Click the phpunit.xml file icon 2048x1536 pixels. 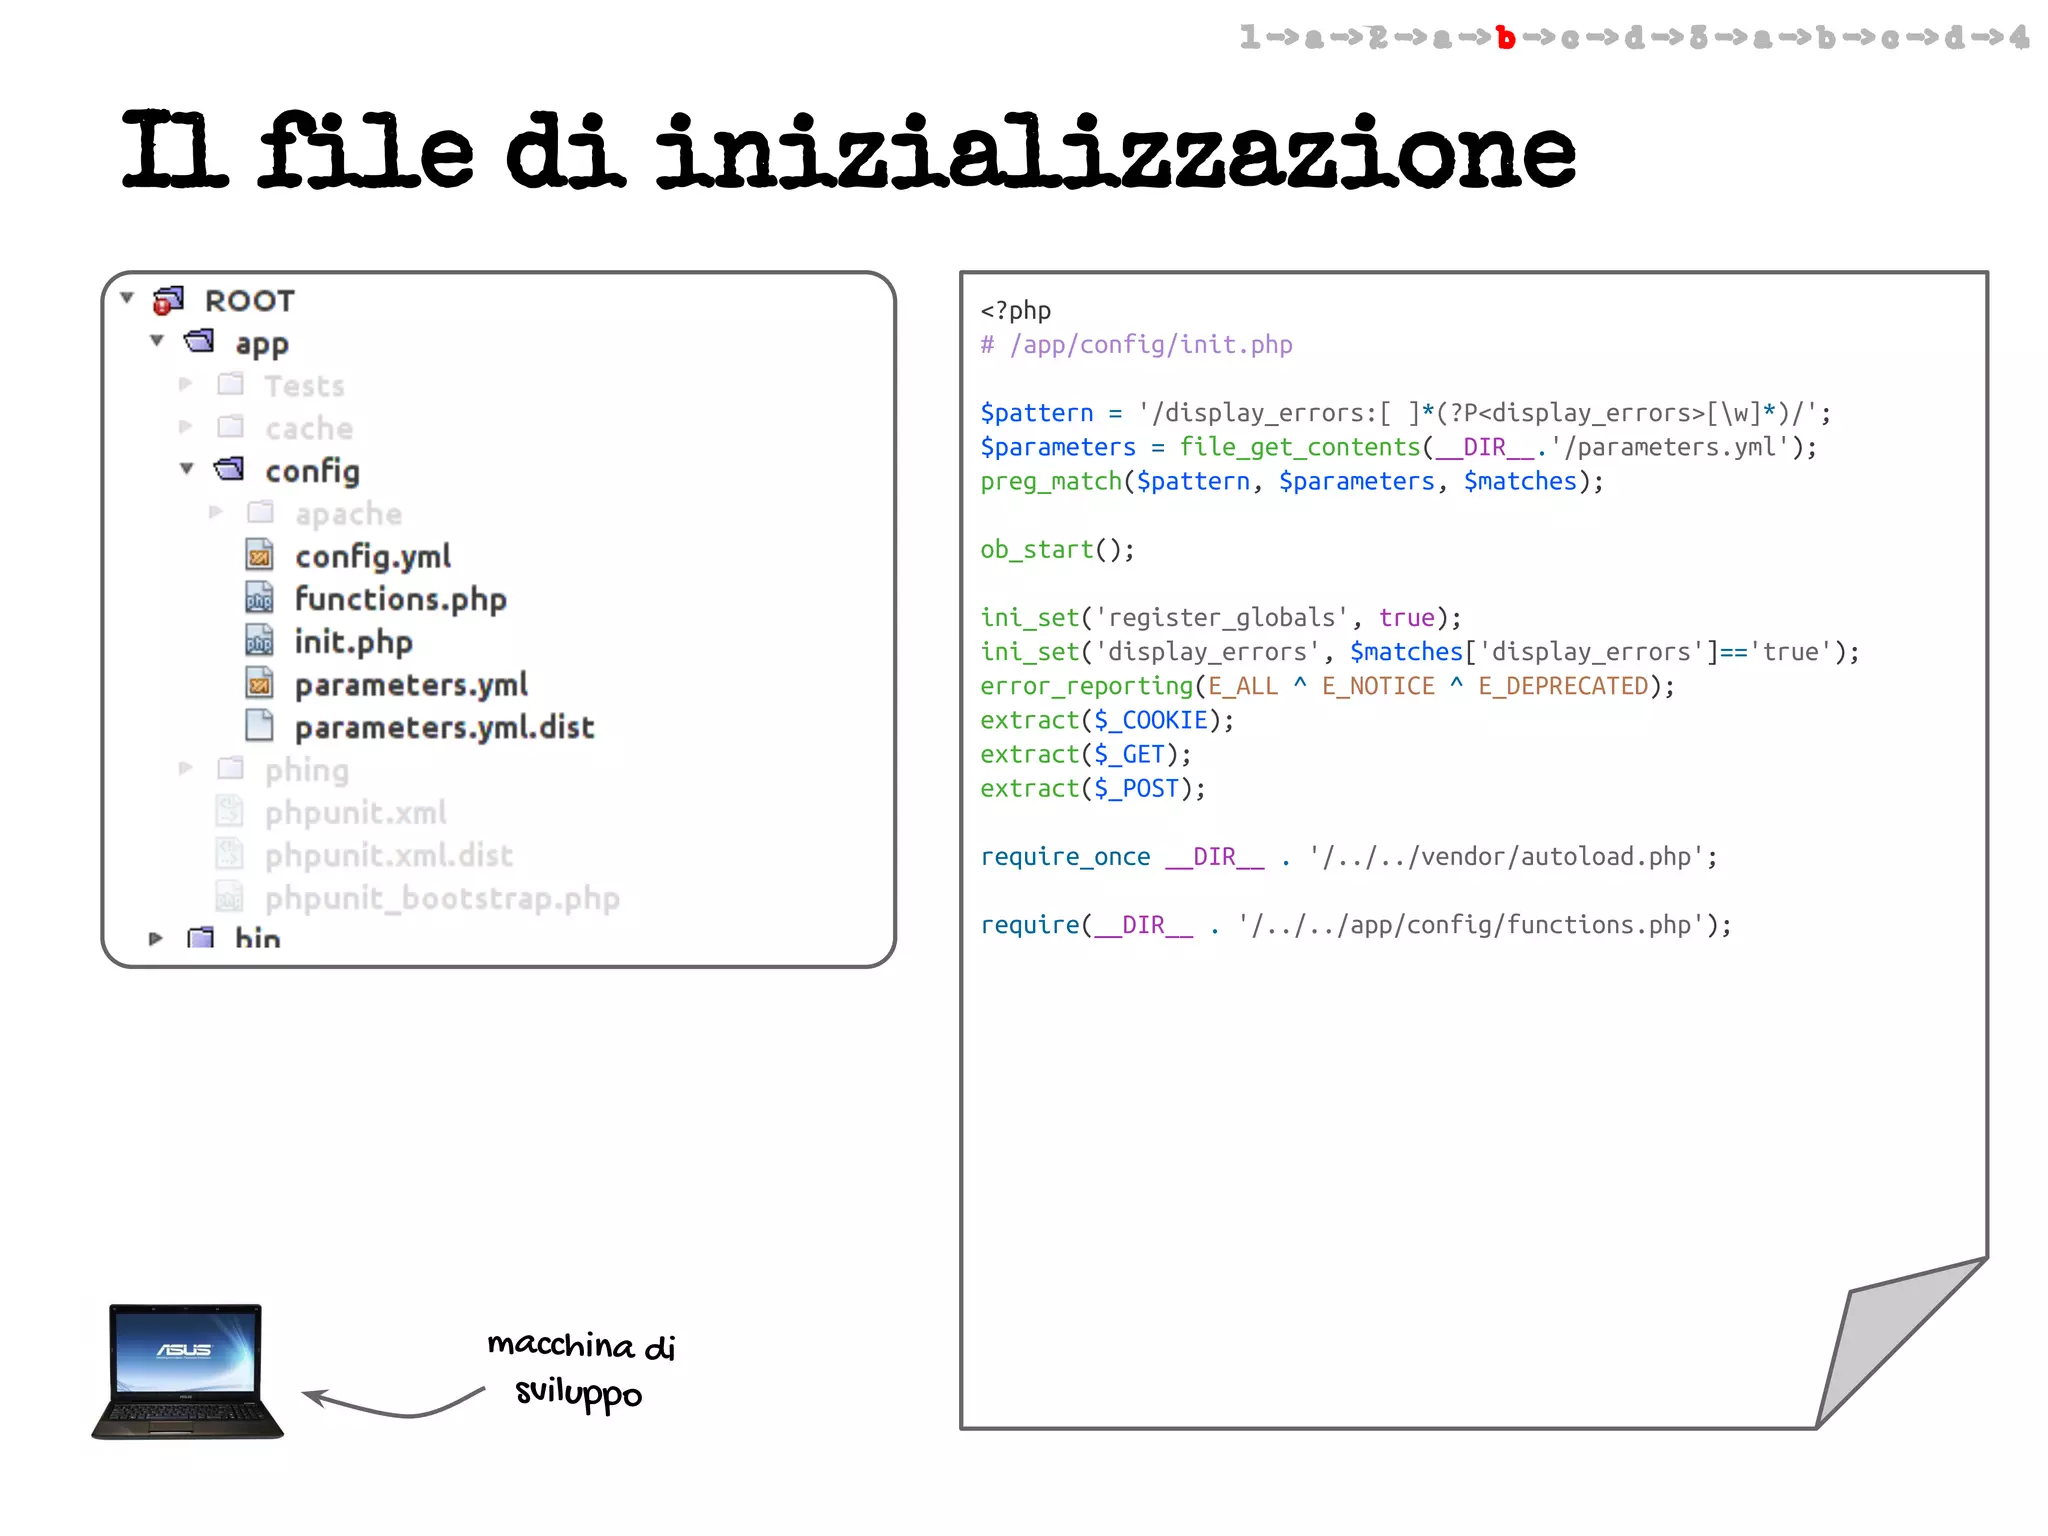(x=229, y=811)
